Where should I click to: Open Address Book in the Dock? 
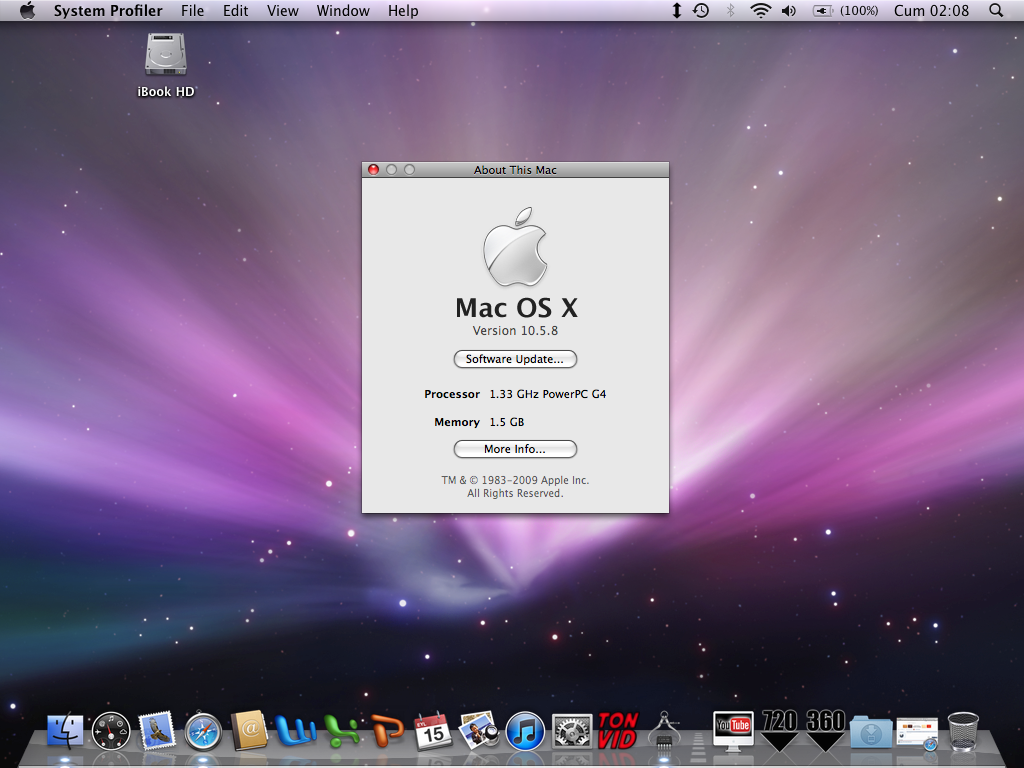point(249,730)
